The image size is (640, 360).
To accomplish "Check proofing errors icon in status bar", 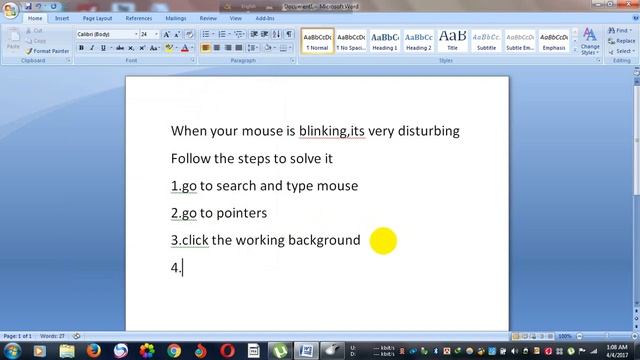I will [x=76, y=336].
